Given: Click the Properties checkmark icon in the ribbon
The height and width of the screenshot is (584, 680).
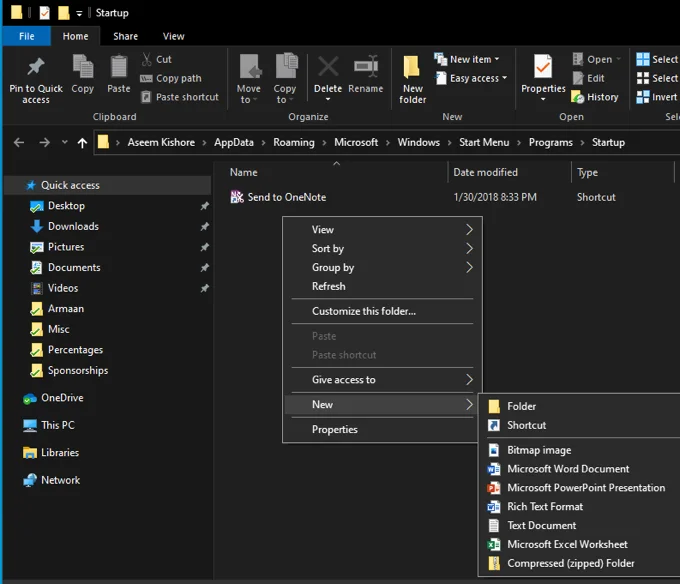Looking at the screenshot, I should pyautogui.click(x=543, y=67).
